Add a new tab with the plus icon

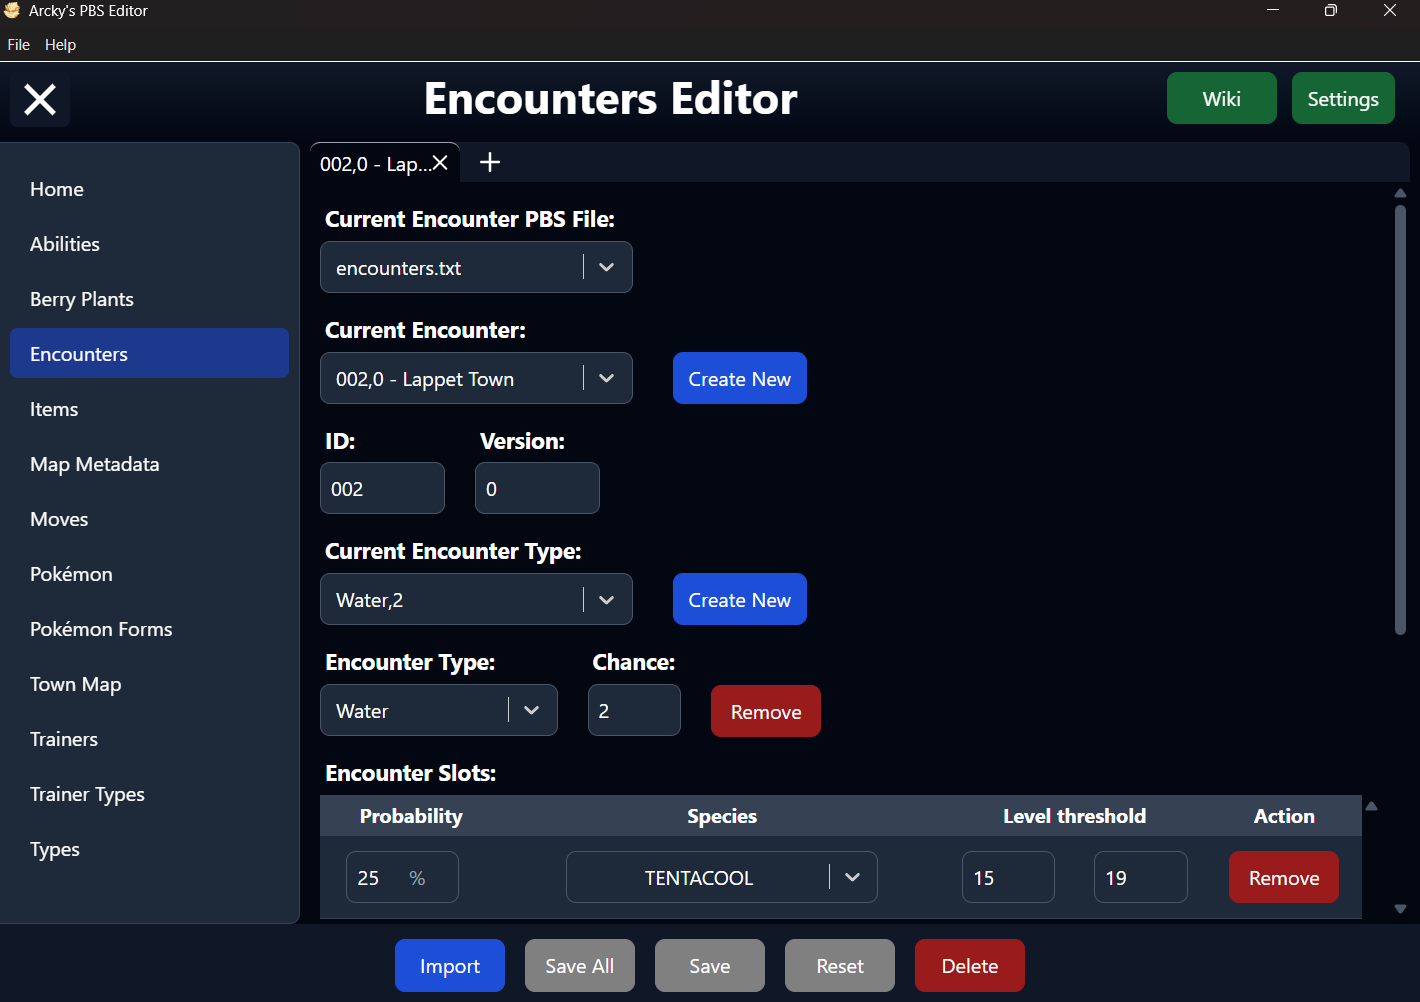[x=490, y=162]
